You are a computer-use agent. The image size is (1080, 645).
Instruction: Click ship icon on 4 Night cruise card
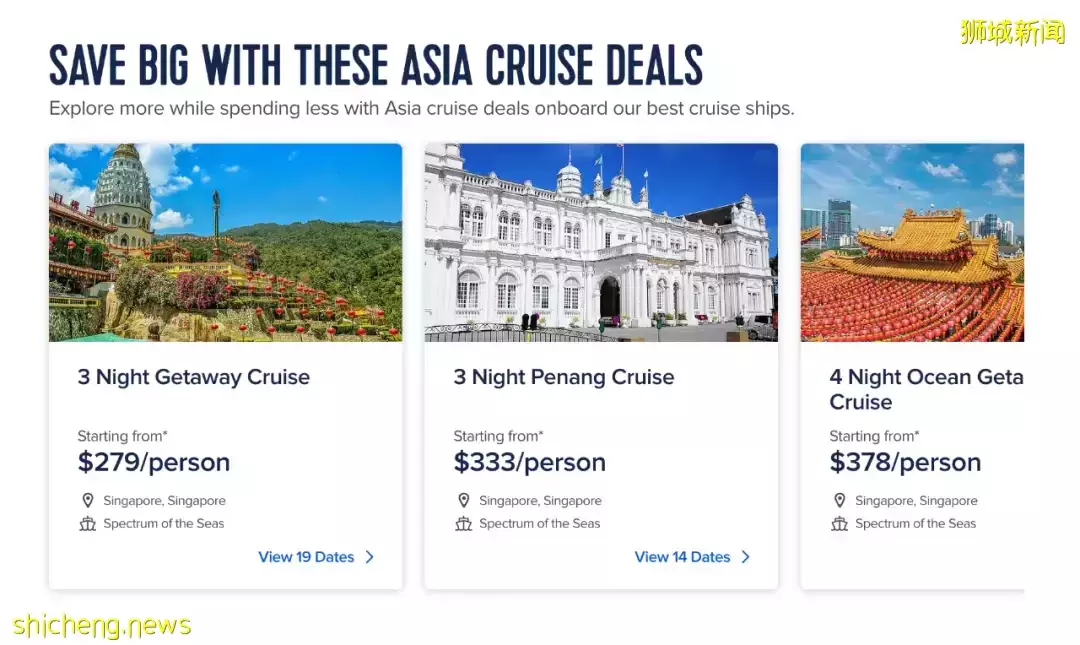pyautogui.click(x=840, y=524)
